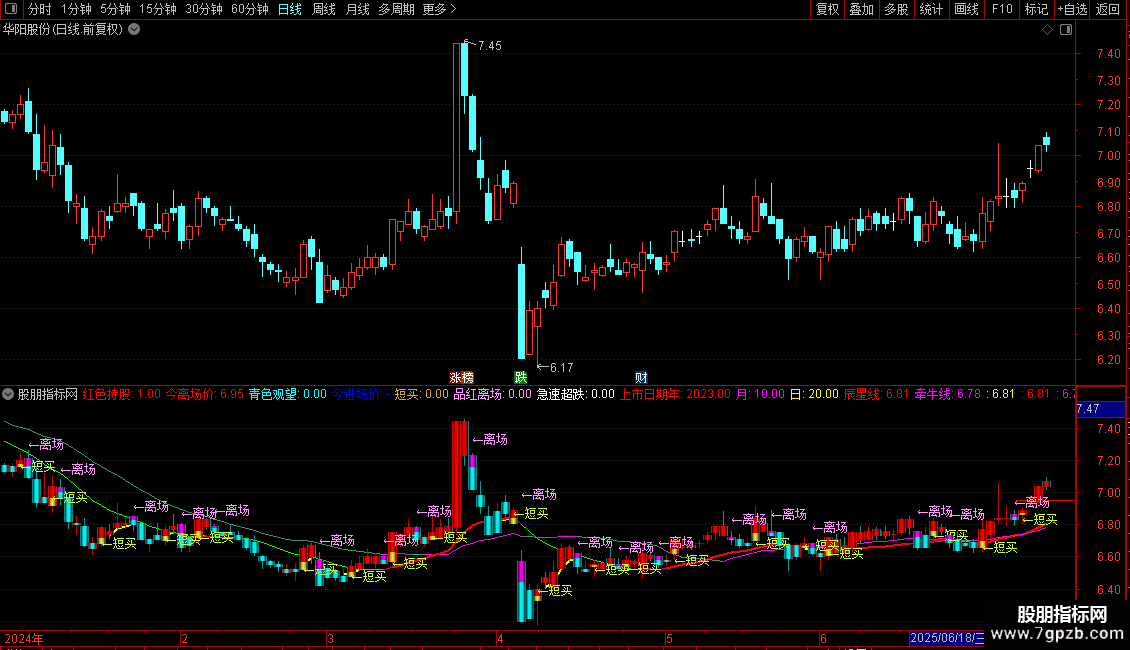The width and height of the screenshot is (1130, 650).
Task: Switch to 5分钟 period
Action: (x=115, y=9)
